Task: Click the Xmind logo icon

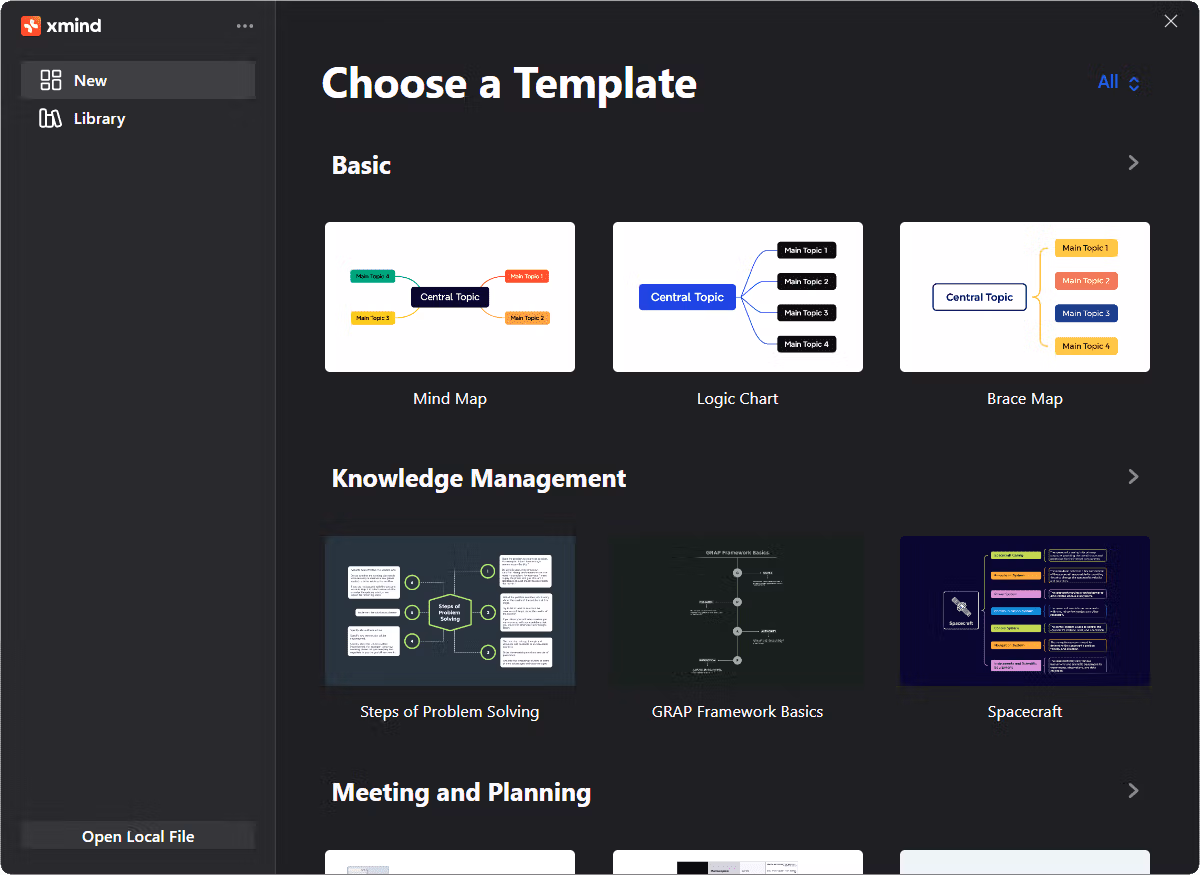Action: pos(31,26)
